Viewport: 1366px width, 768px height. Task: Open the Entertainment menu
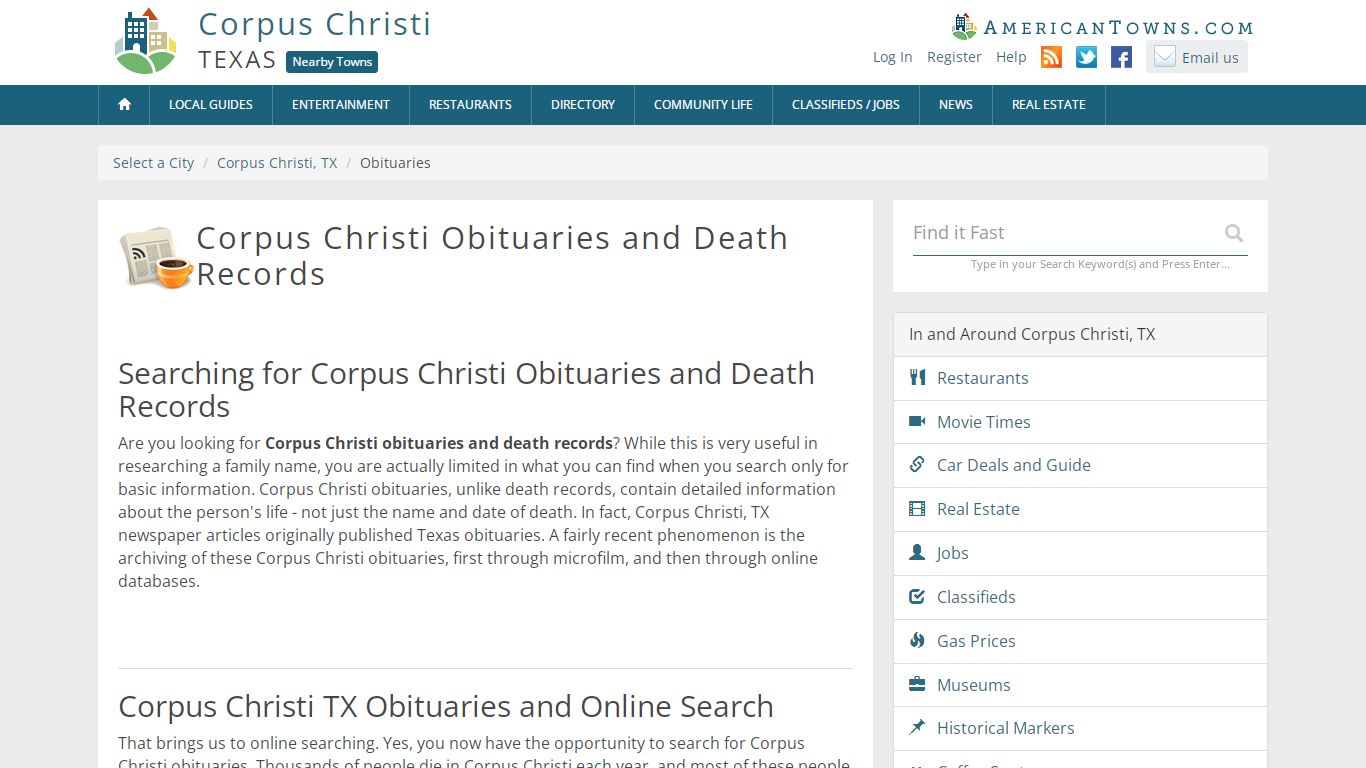[341, 104]
